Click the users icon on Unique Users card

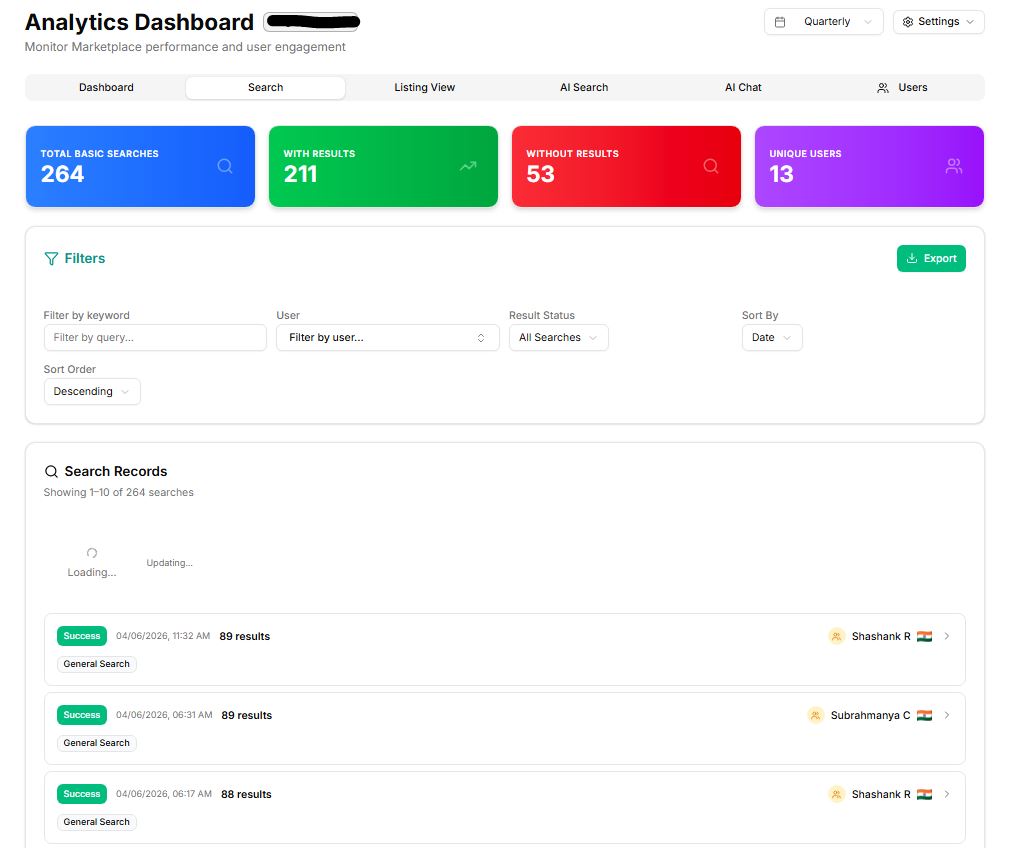point(954,166)
